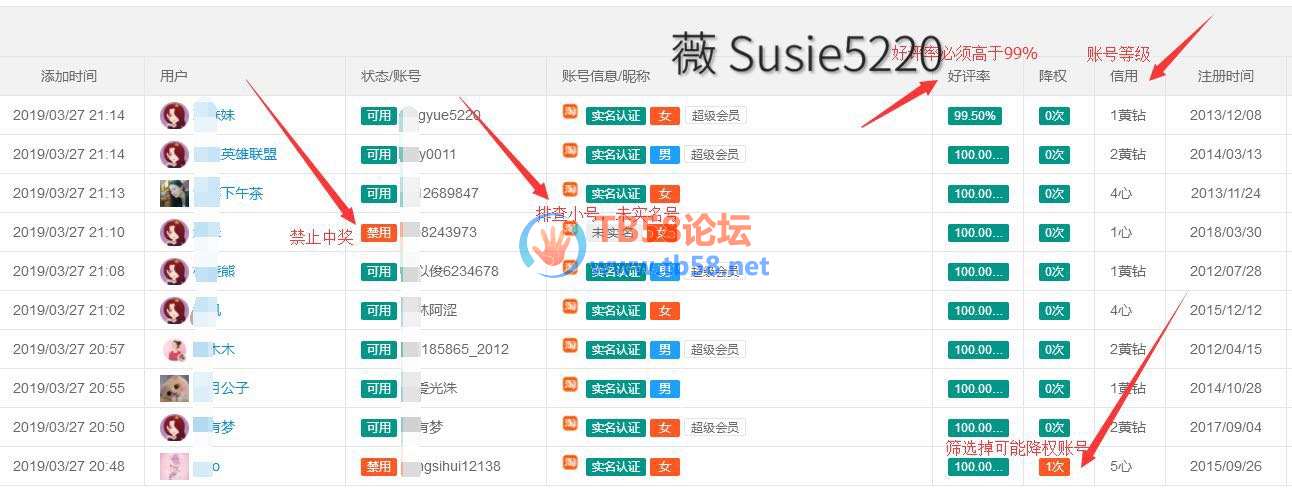Click the 添加时间 column header
This screenshot has width=1292, height=491.
[x=69, y=76]
